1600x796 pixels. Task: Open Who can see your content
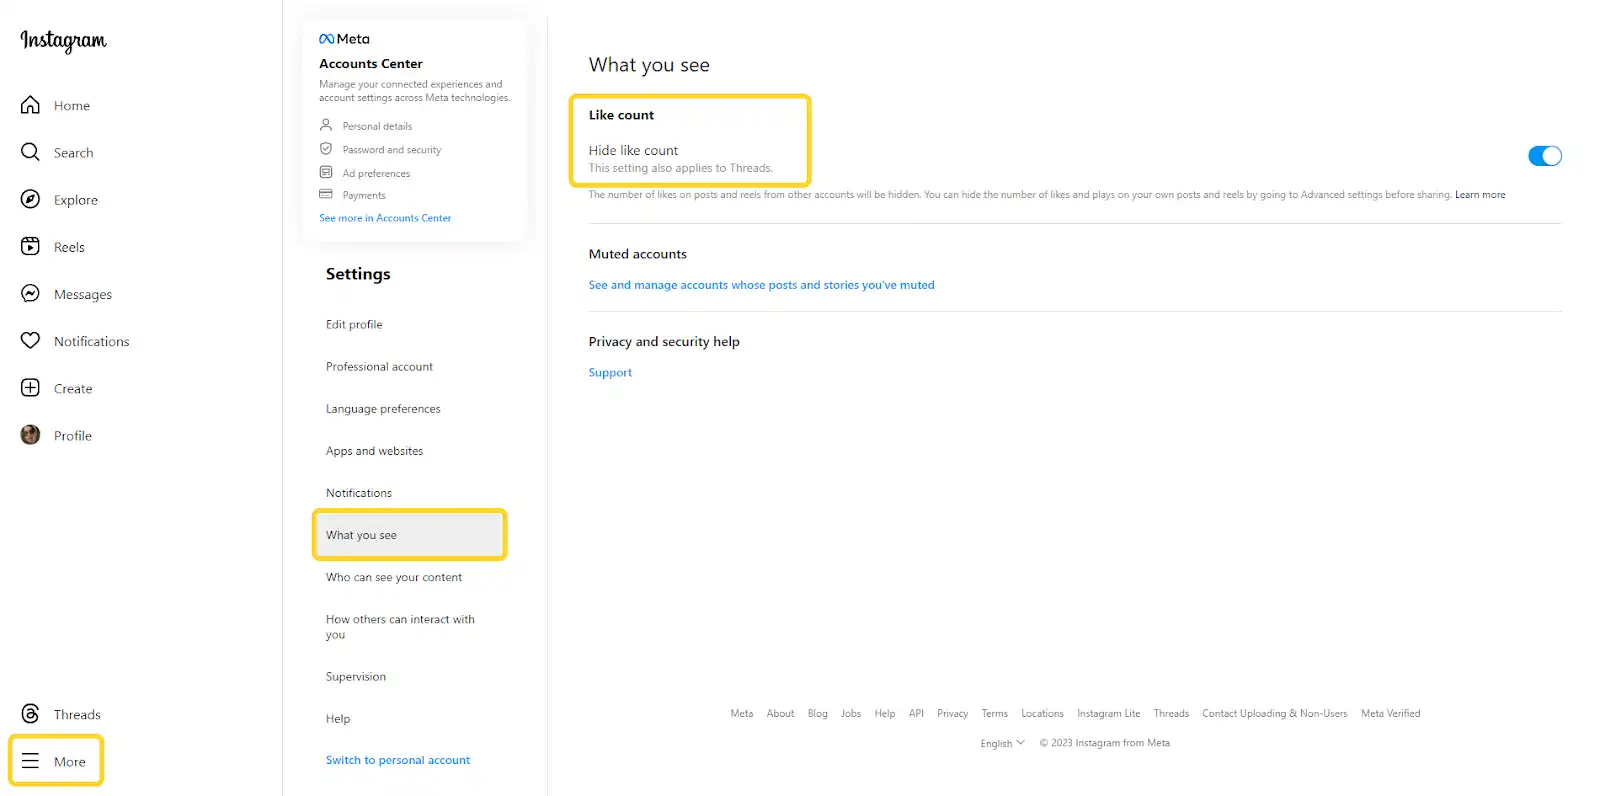point(394,577)
